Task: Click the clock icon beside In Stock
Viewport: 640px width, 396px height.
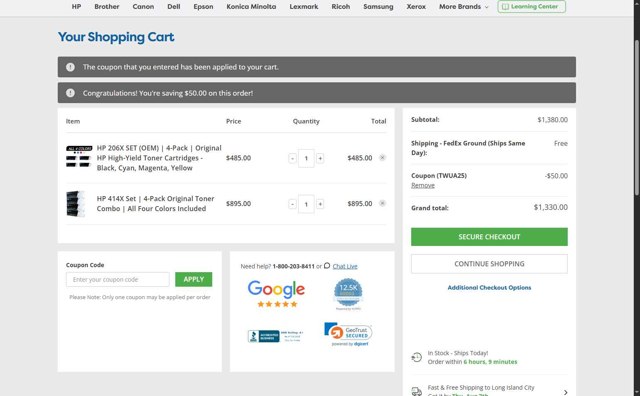Action: pos(416,357)
